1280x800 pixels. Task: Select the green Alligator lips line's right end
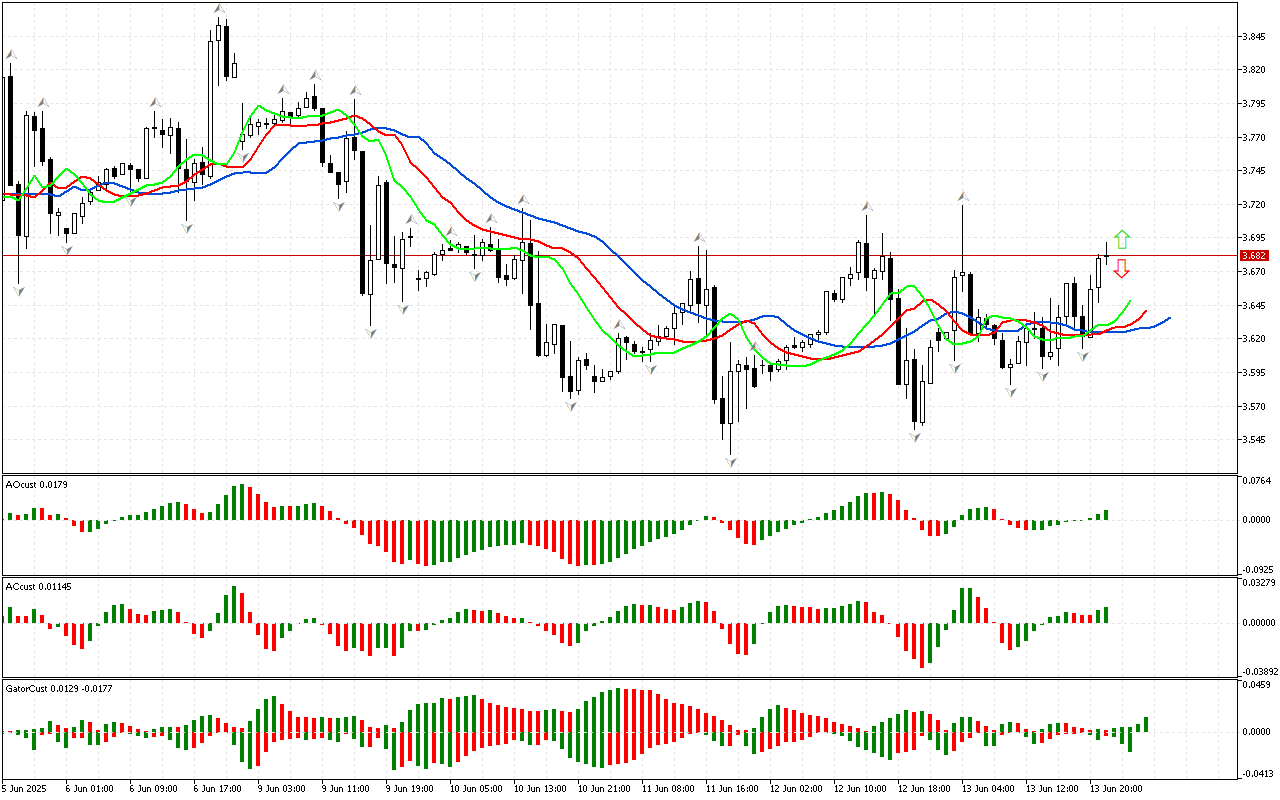click(x=1130, y=300)
